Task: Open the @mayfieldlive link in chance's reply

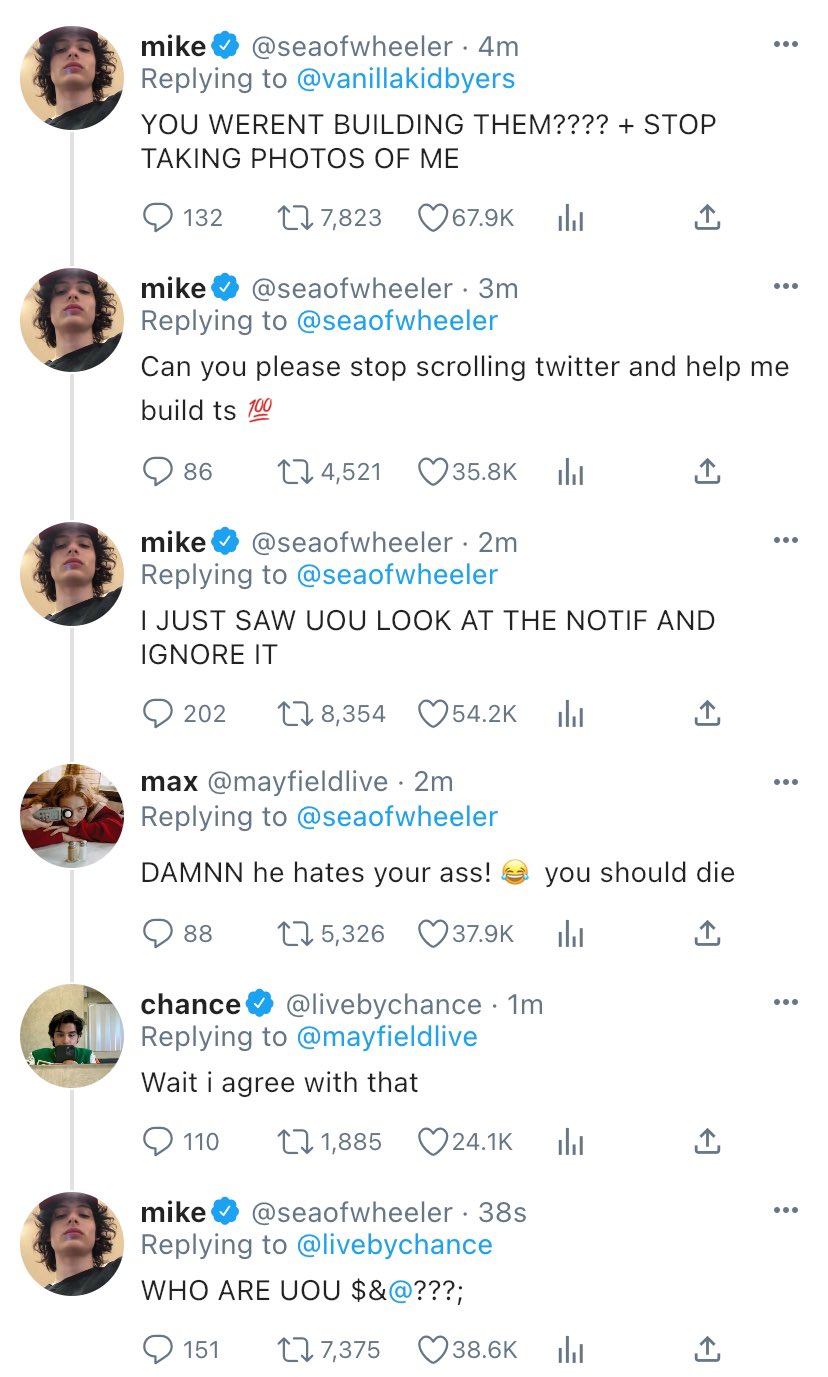Action: [387, 1036]
